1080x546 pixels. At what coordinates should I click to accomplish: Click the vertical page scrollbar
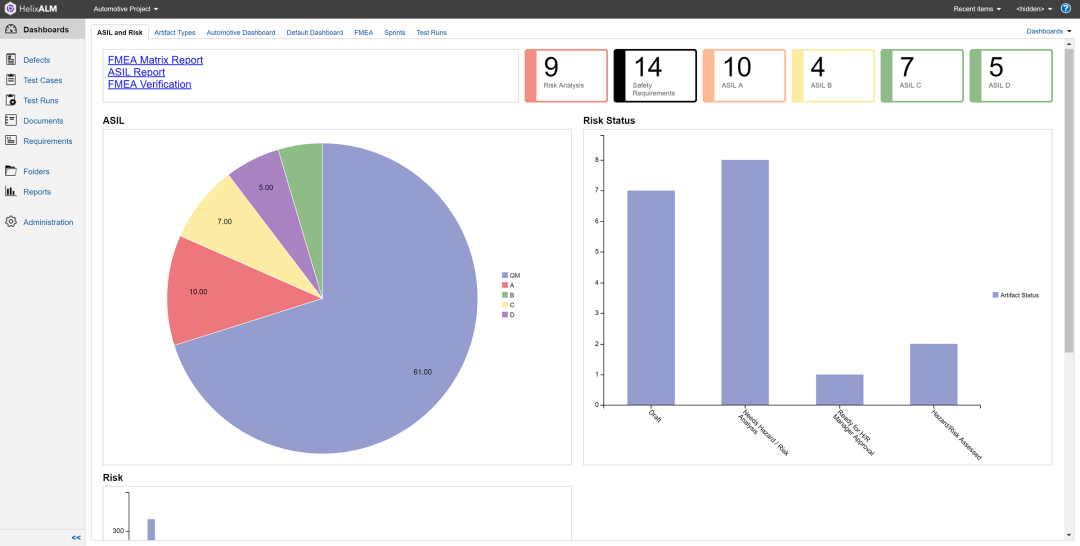[x=1069, y=200]
